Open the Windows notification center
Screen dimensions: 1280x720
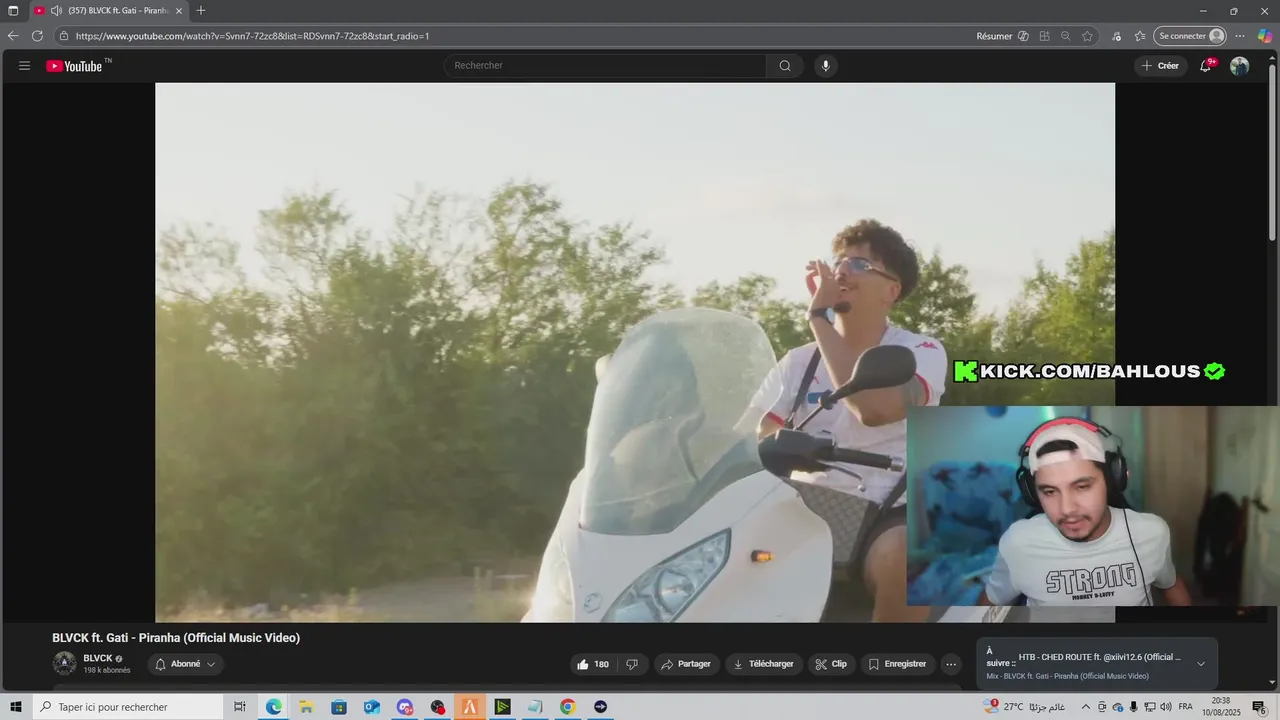(x=1259, y=707)
